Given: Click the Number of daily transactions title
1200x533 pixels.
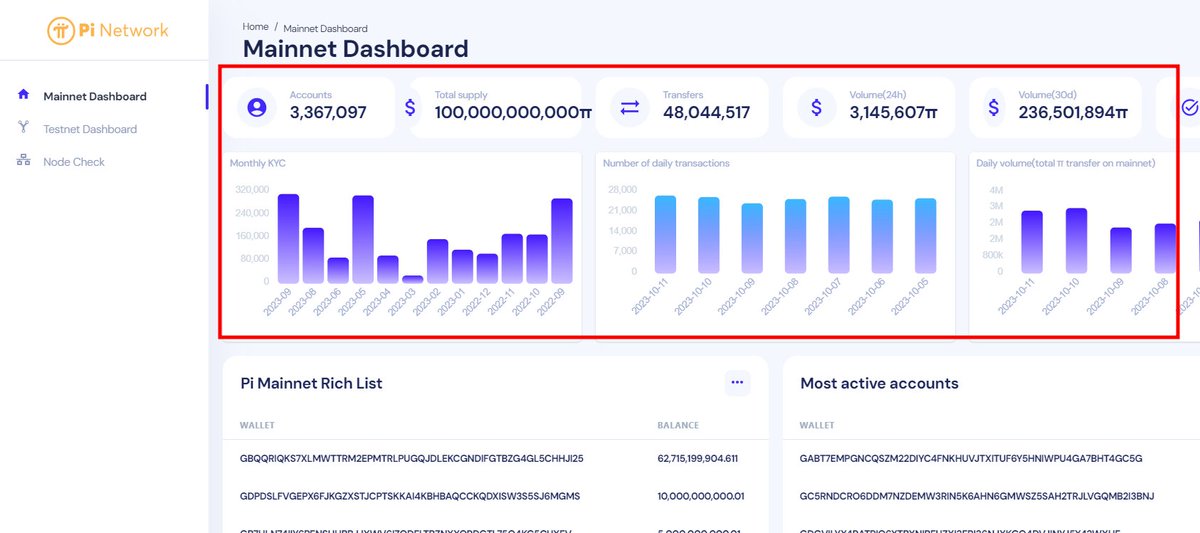Looking at the screenshot, I should 666,163.
